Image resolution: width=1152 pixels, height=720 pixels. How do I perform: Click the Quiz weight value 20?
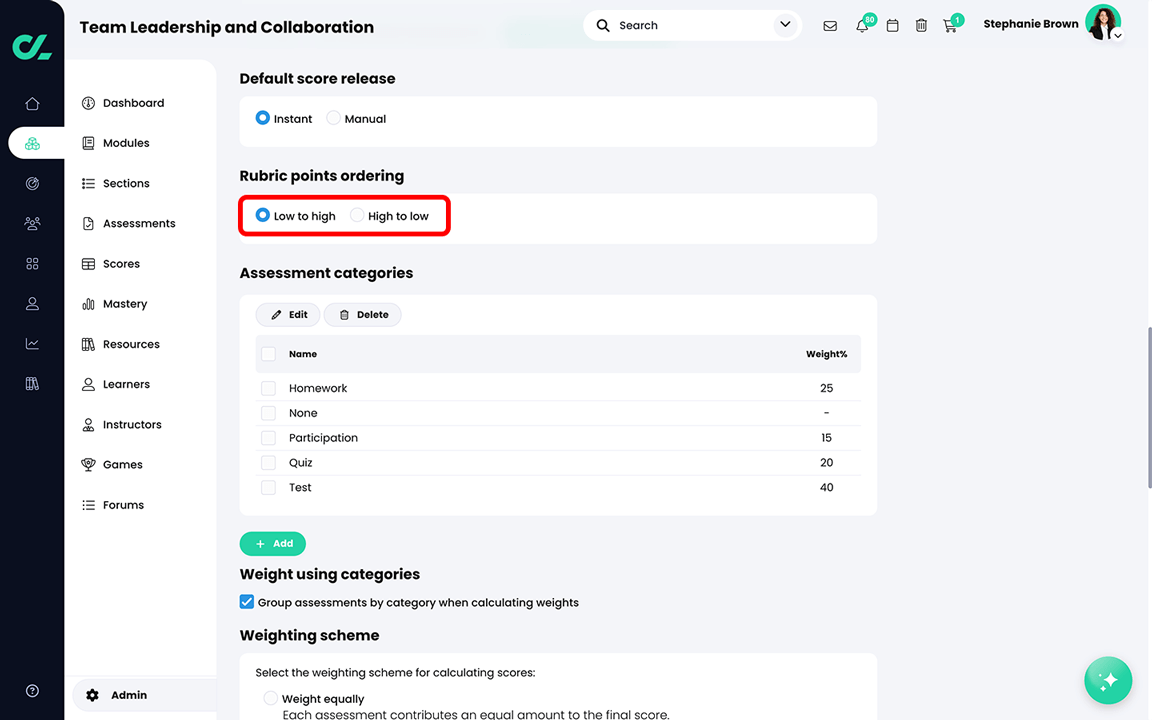click(827, 462)
